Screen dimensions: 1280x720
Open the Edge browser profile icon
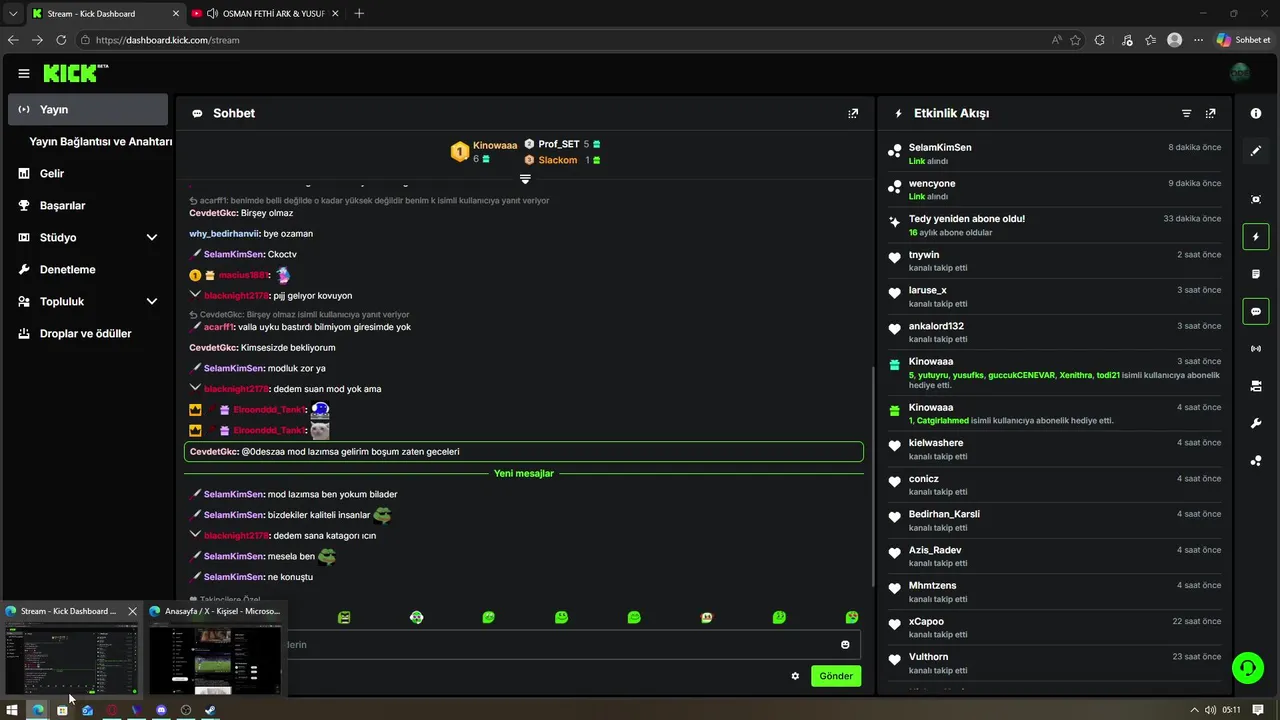pyautogui.click(x=1175, y=40)
